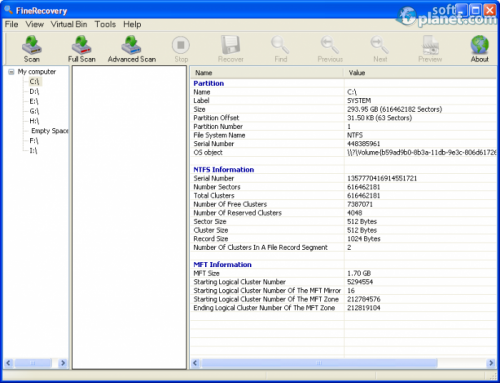Open the File menu
Viewport: 500px width, 383px height.
click(x=11, y=24)
